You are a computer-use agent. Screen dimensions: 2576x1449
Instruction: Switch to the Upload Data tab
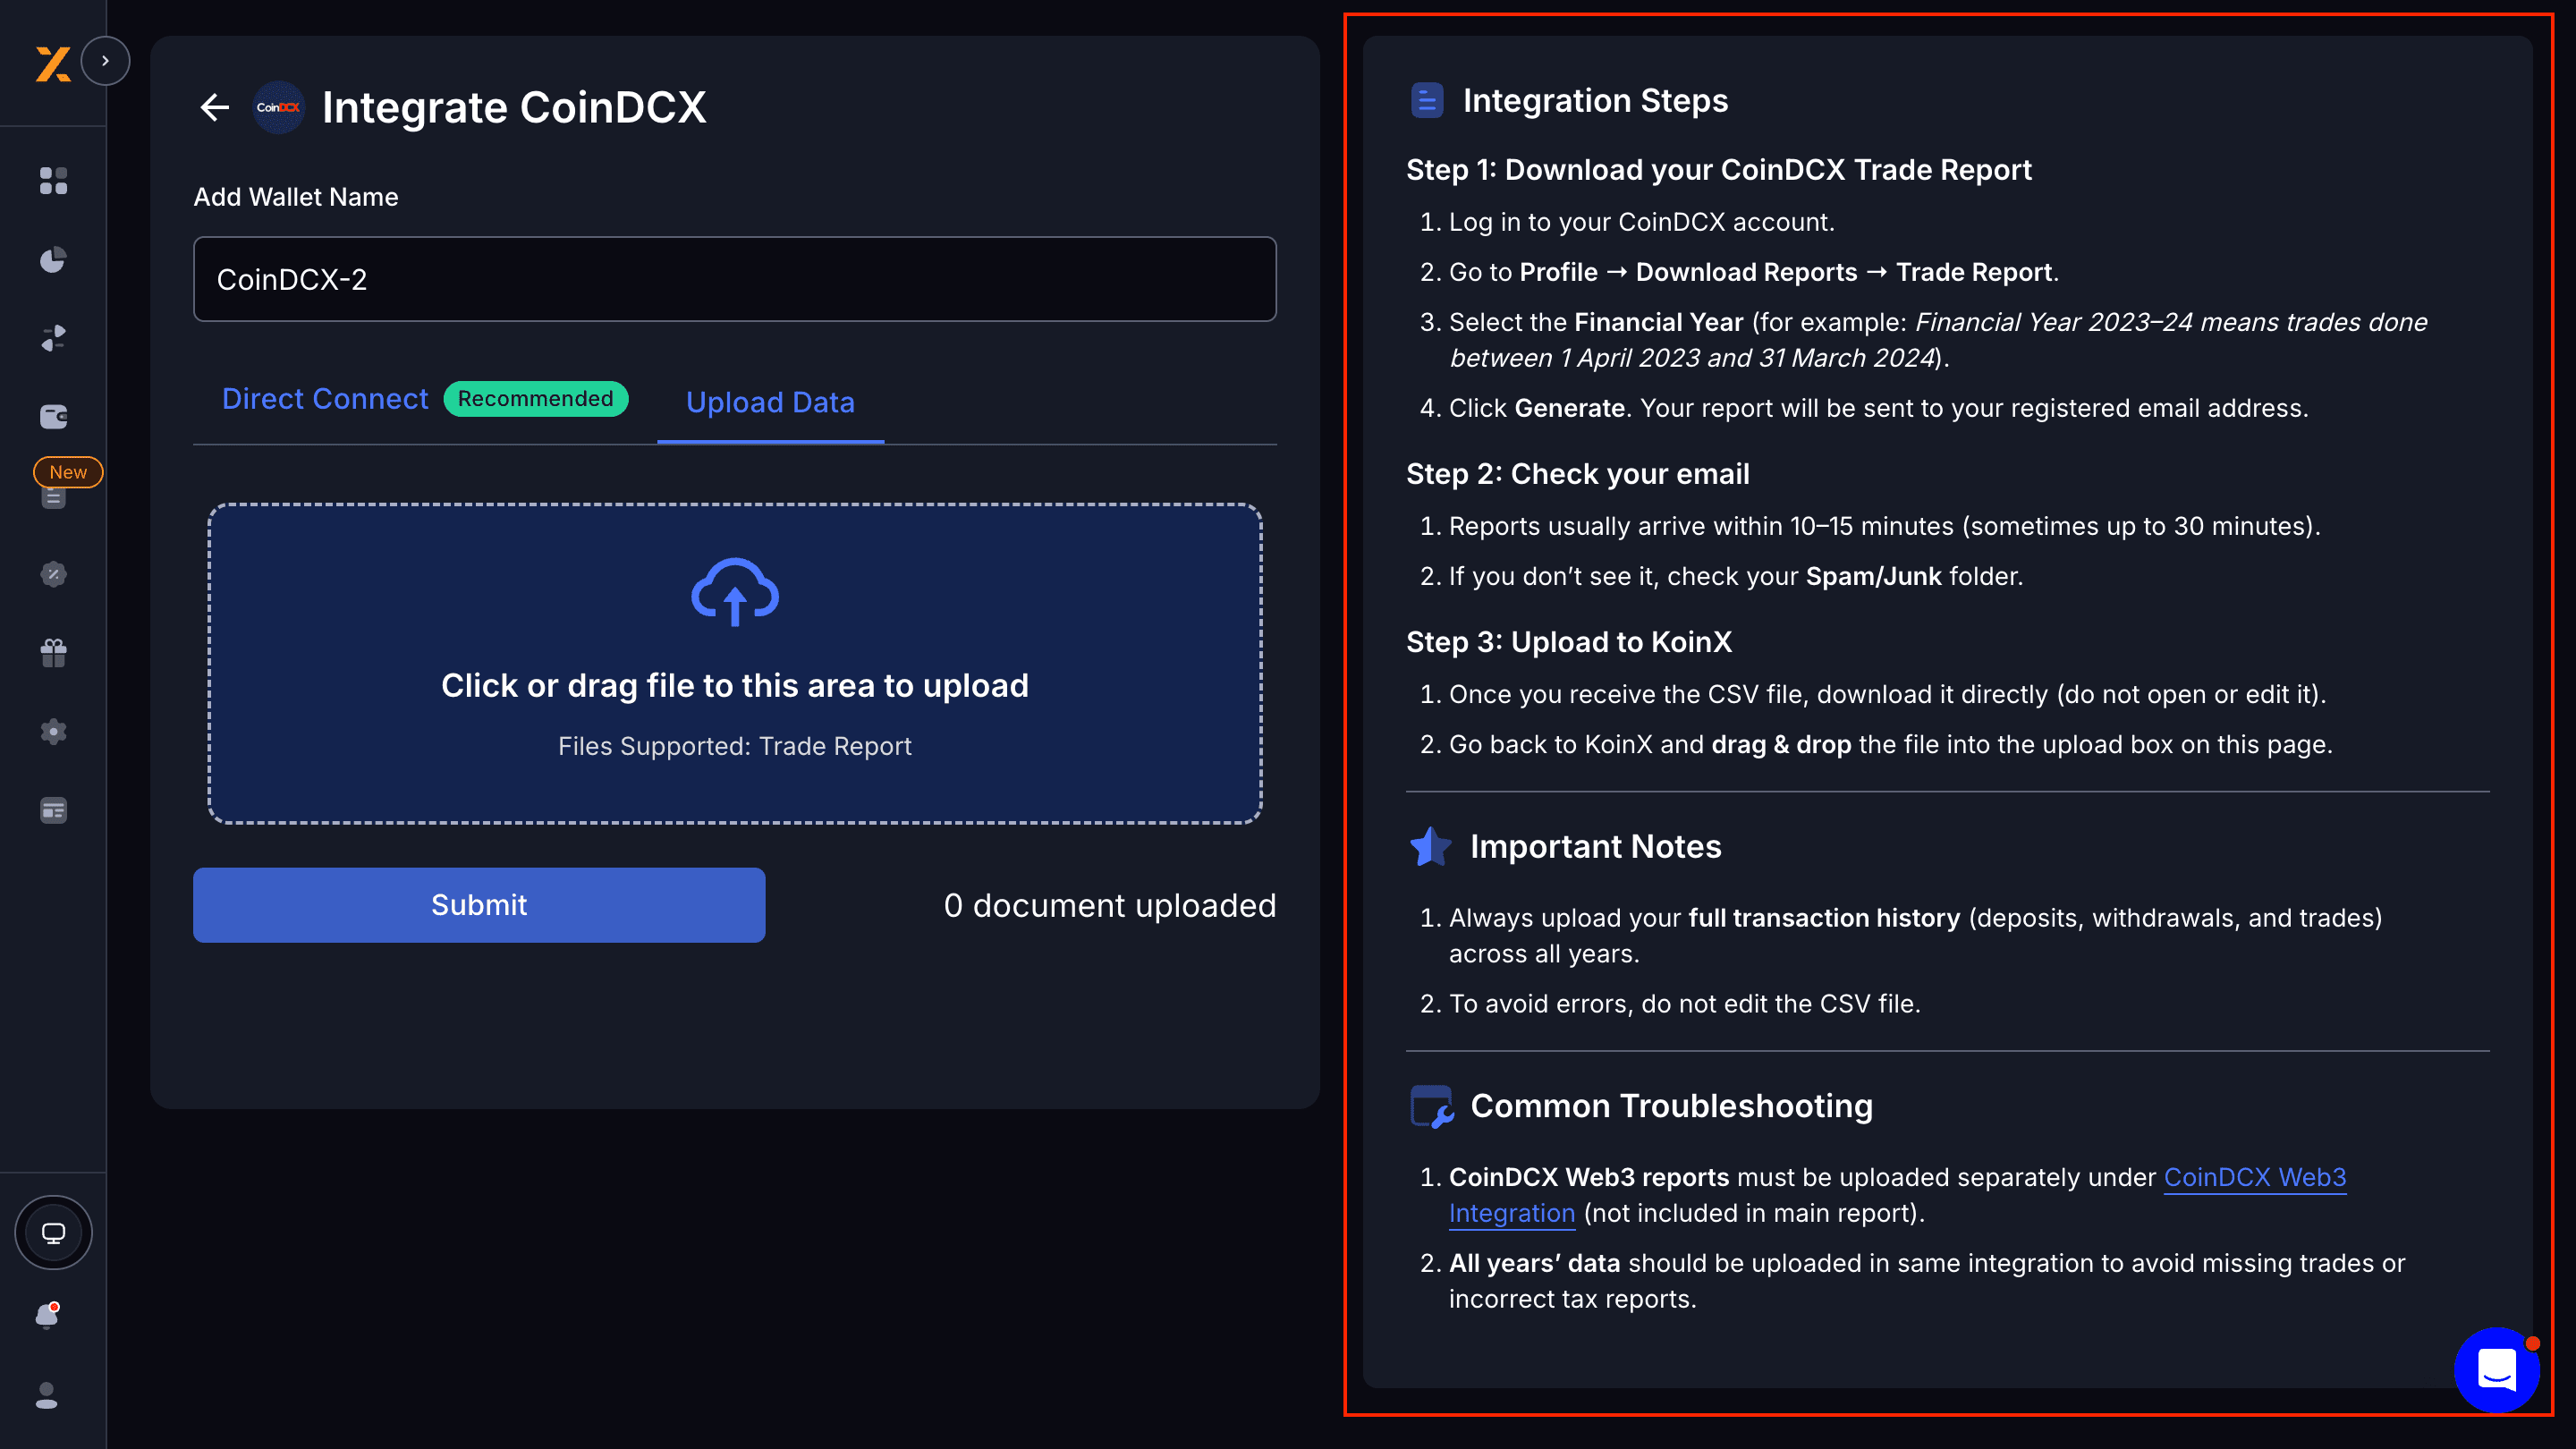(770, 402)
